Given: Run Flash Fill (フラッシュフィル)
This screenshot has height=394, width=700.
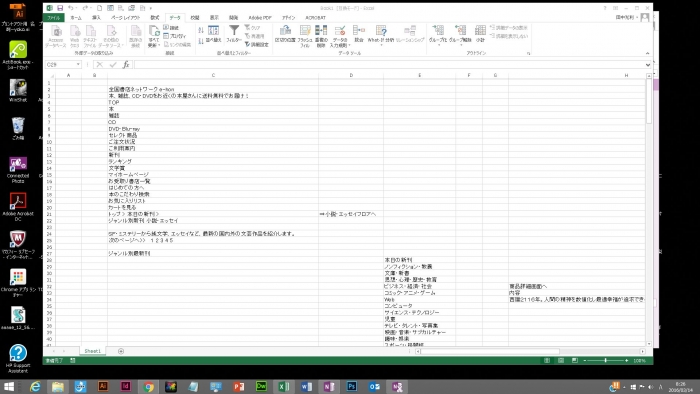Looking at the screenshot, I should [x=305, y=37].
